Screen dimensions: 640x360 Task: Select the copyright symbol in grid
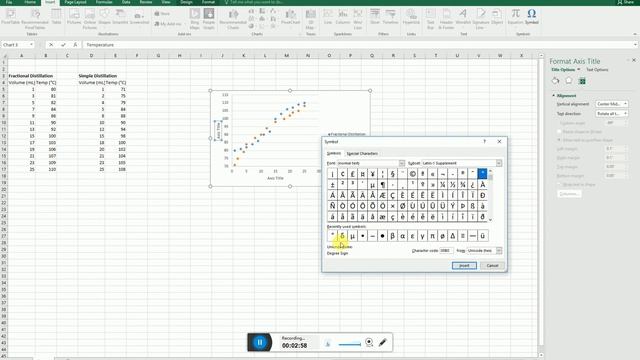click(x=412, y=173)
